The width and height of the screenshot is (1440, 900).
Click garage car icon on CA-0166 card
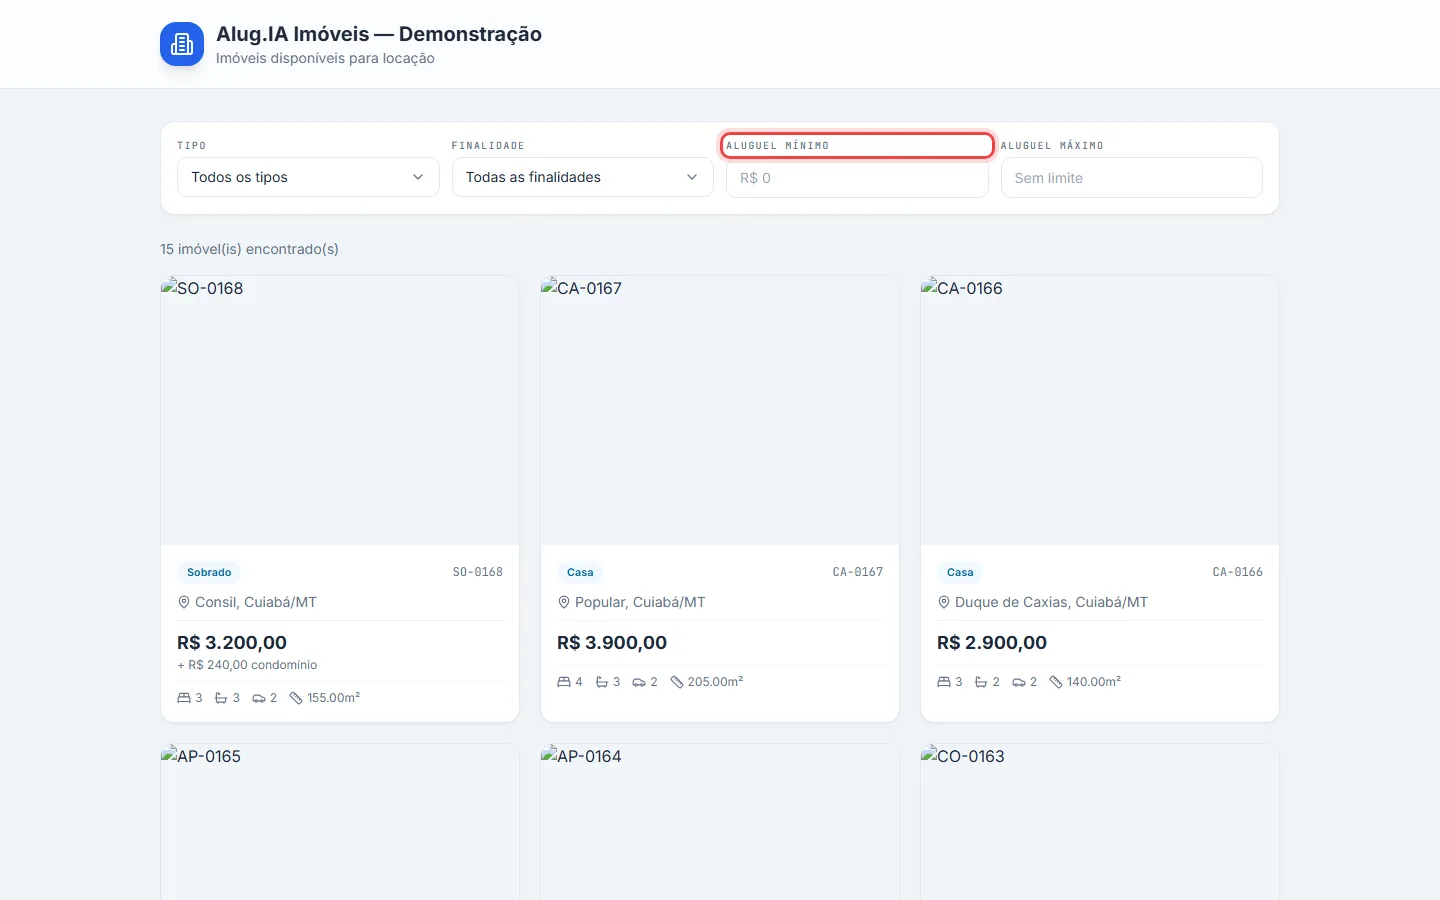(x=1019, y=682)
